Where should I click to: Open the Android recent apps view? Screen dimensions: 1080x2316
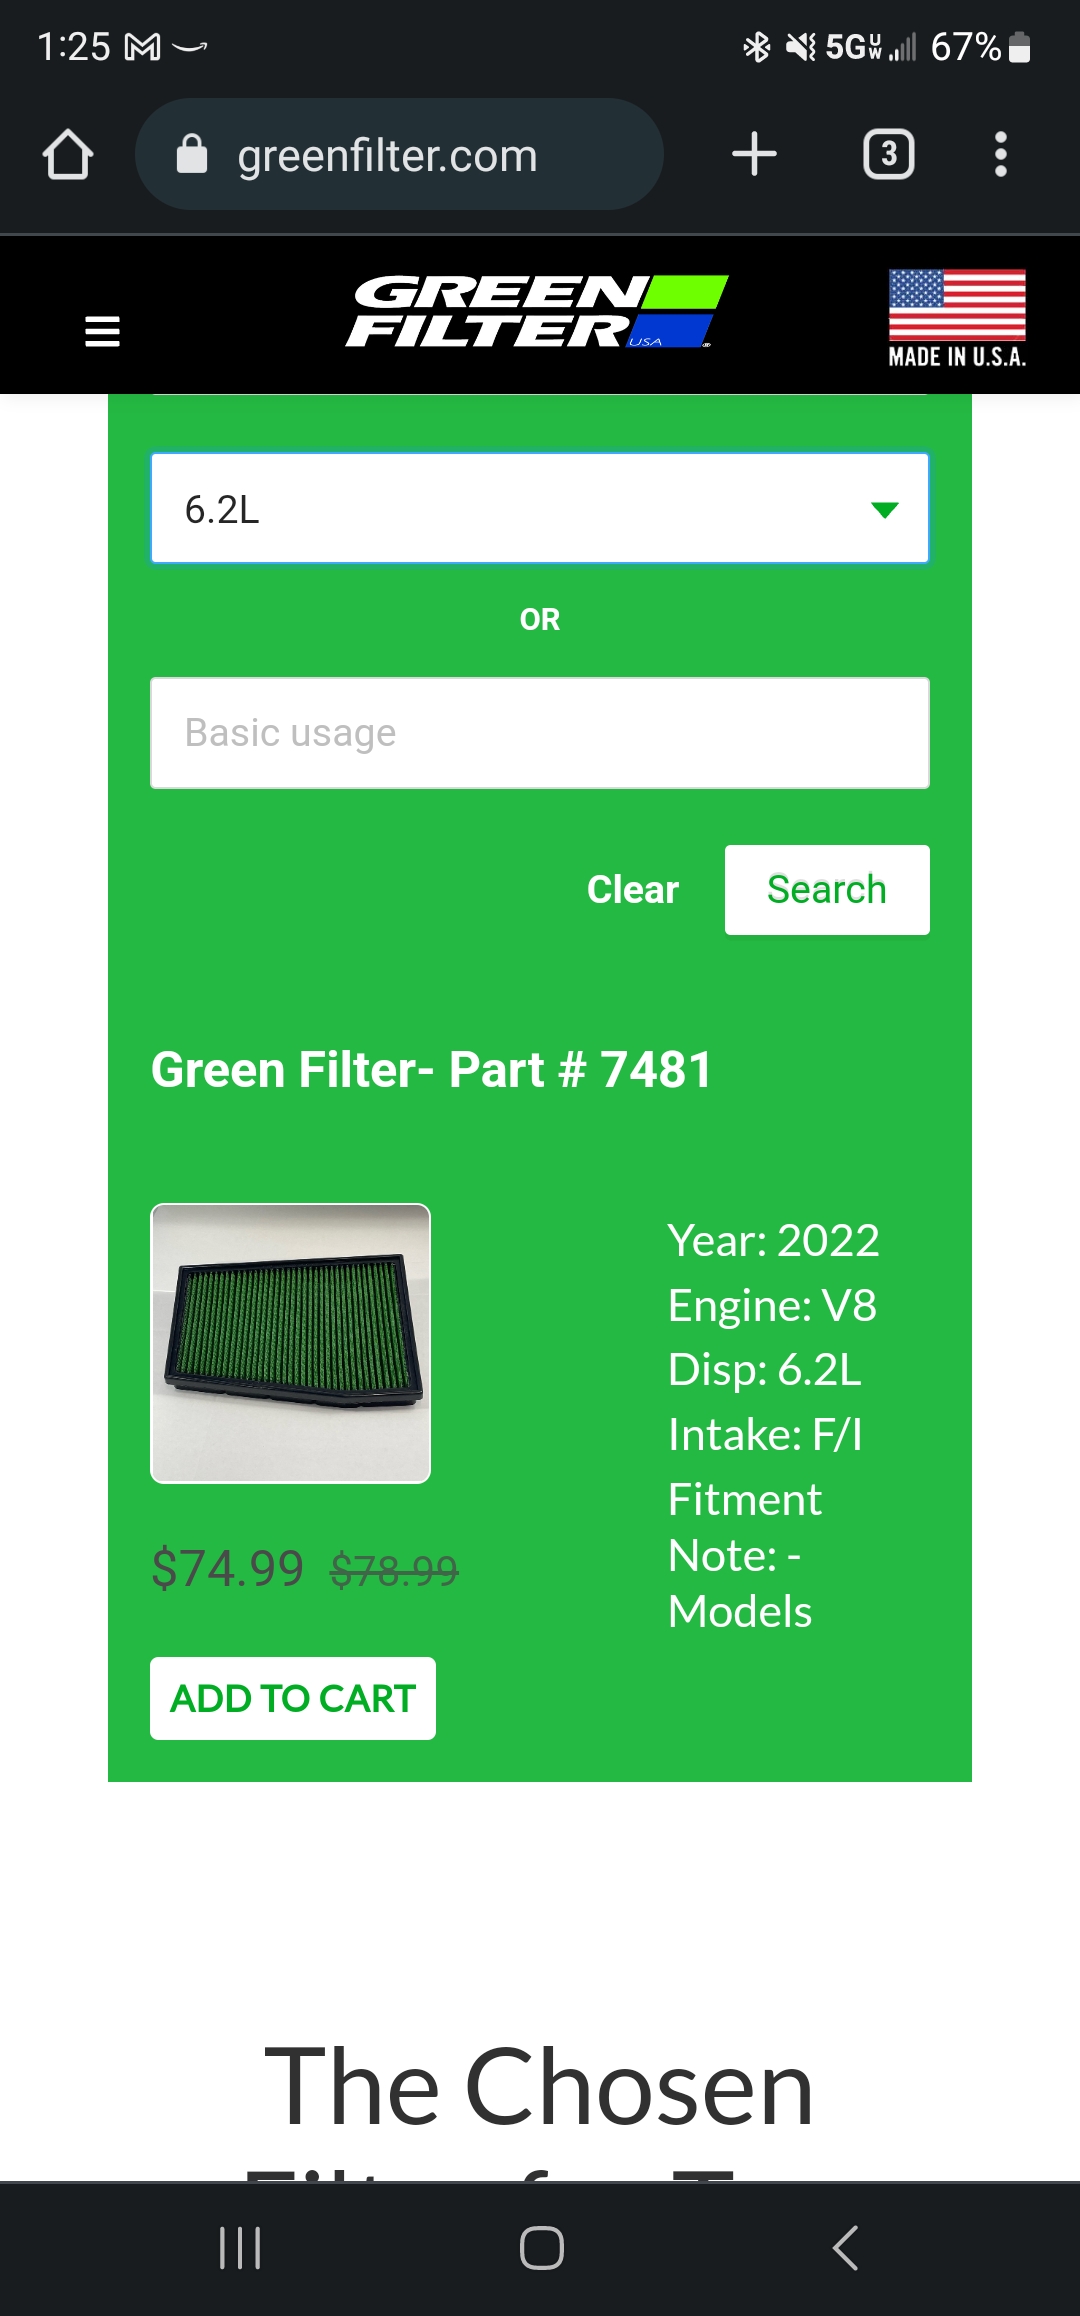(x=240, y=2248)
